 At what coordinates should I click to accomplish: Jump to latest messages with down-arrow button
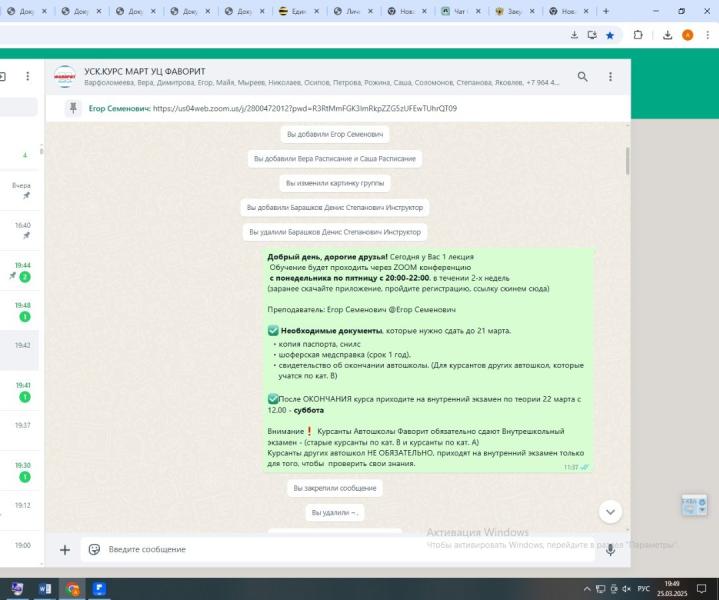(610, 512)
